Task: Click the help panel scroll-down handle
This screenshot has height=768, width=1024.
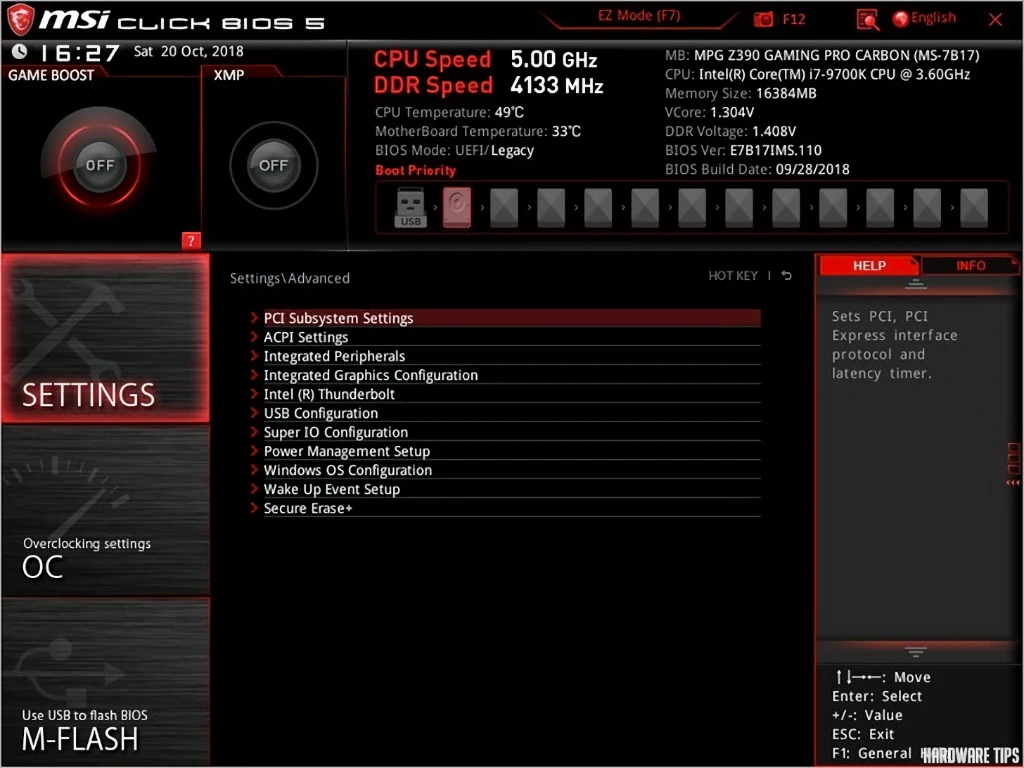Action: click(916, 652)
